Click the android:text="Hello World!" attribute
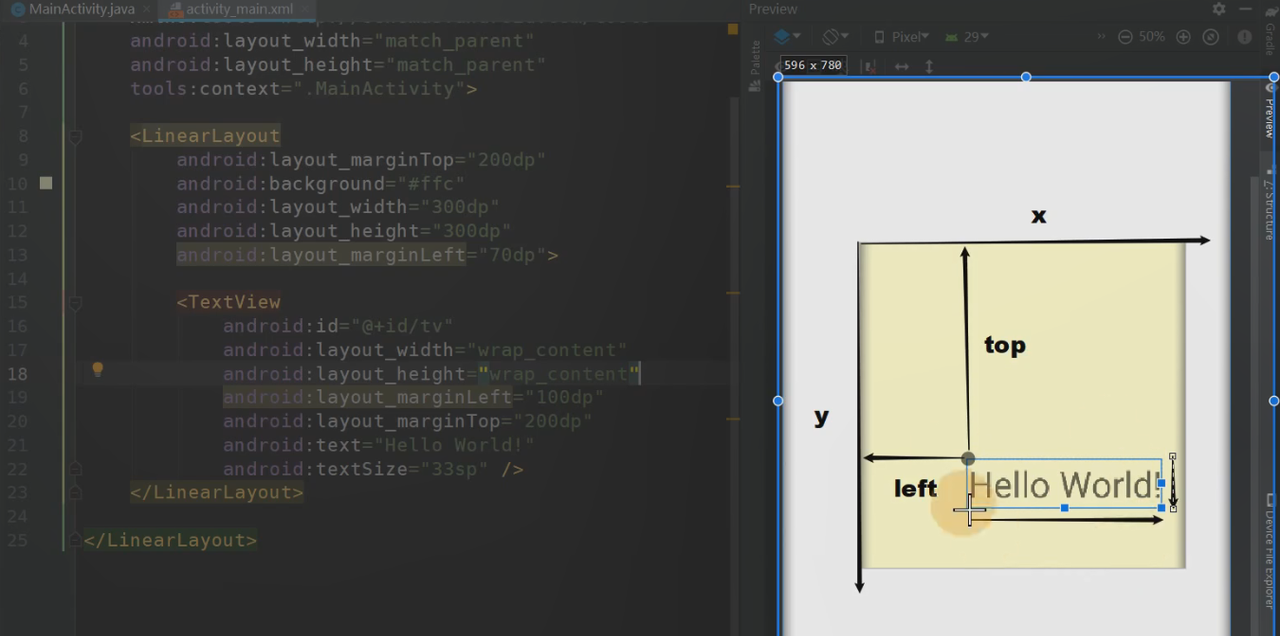 [x=379, y=445]
